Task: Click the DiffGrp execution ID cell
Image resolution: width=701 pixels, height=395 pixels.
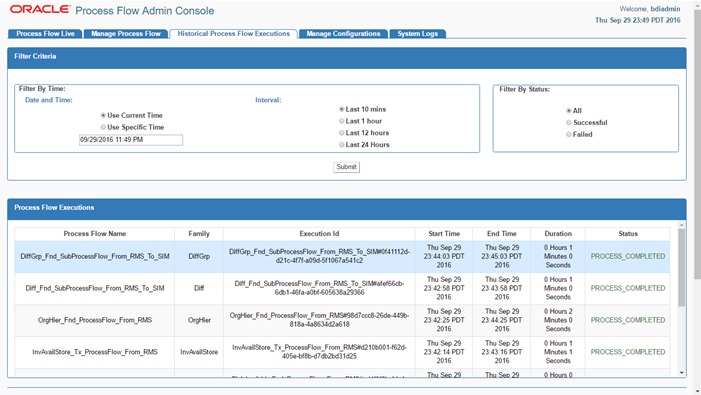Action: (319, 256)
